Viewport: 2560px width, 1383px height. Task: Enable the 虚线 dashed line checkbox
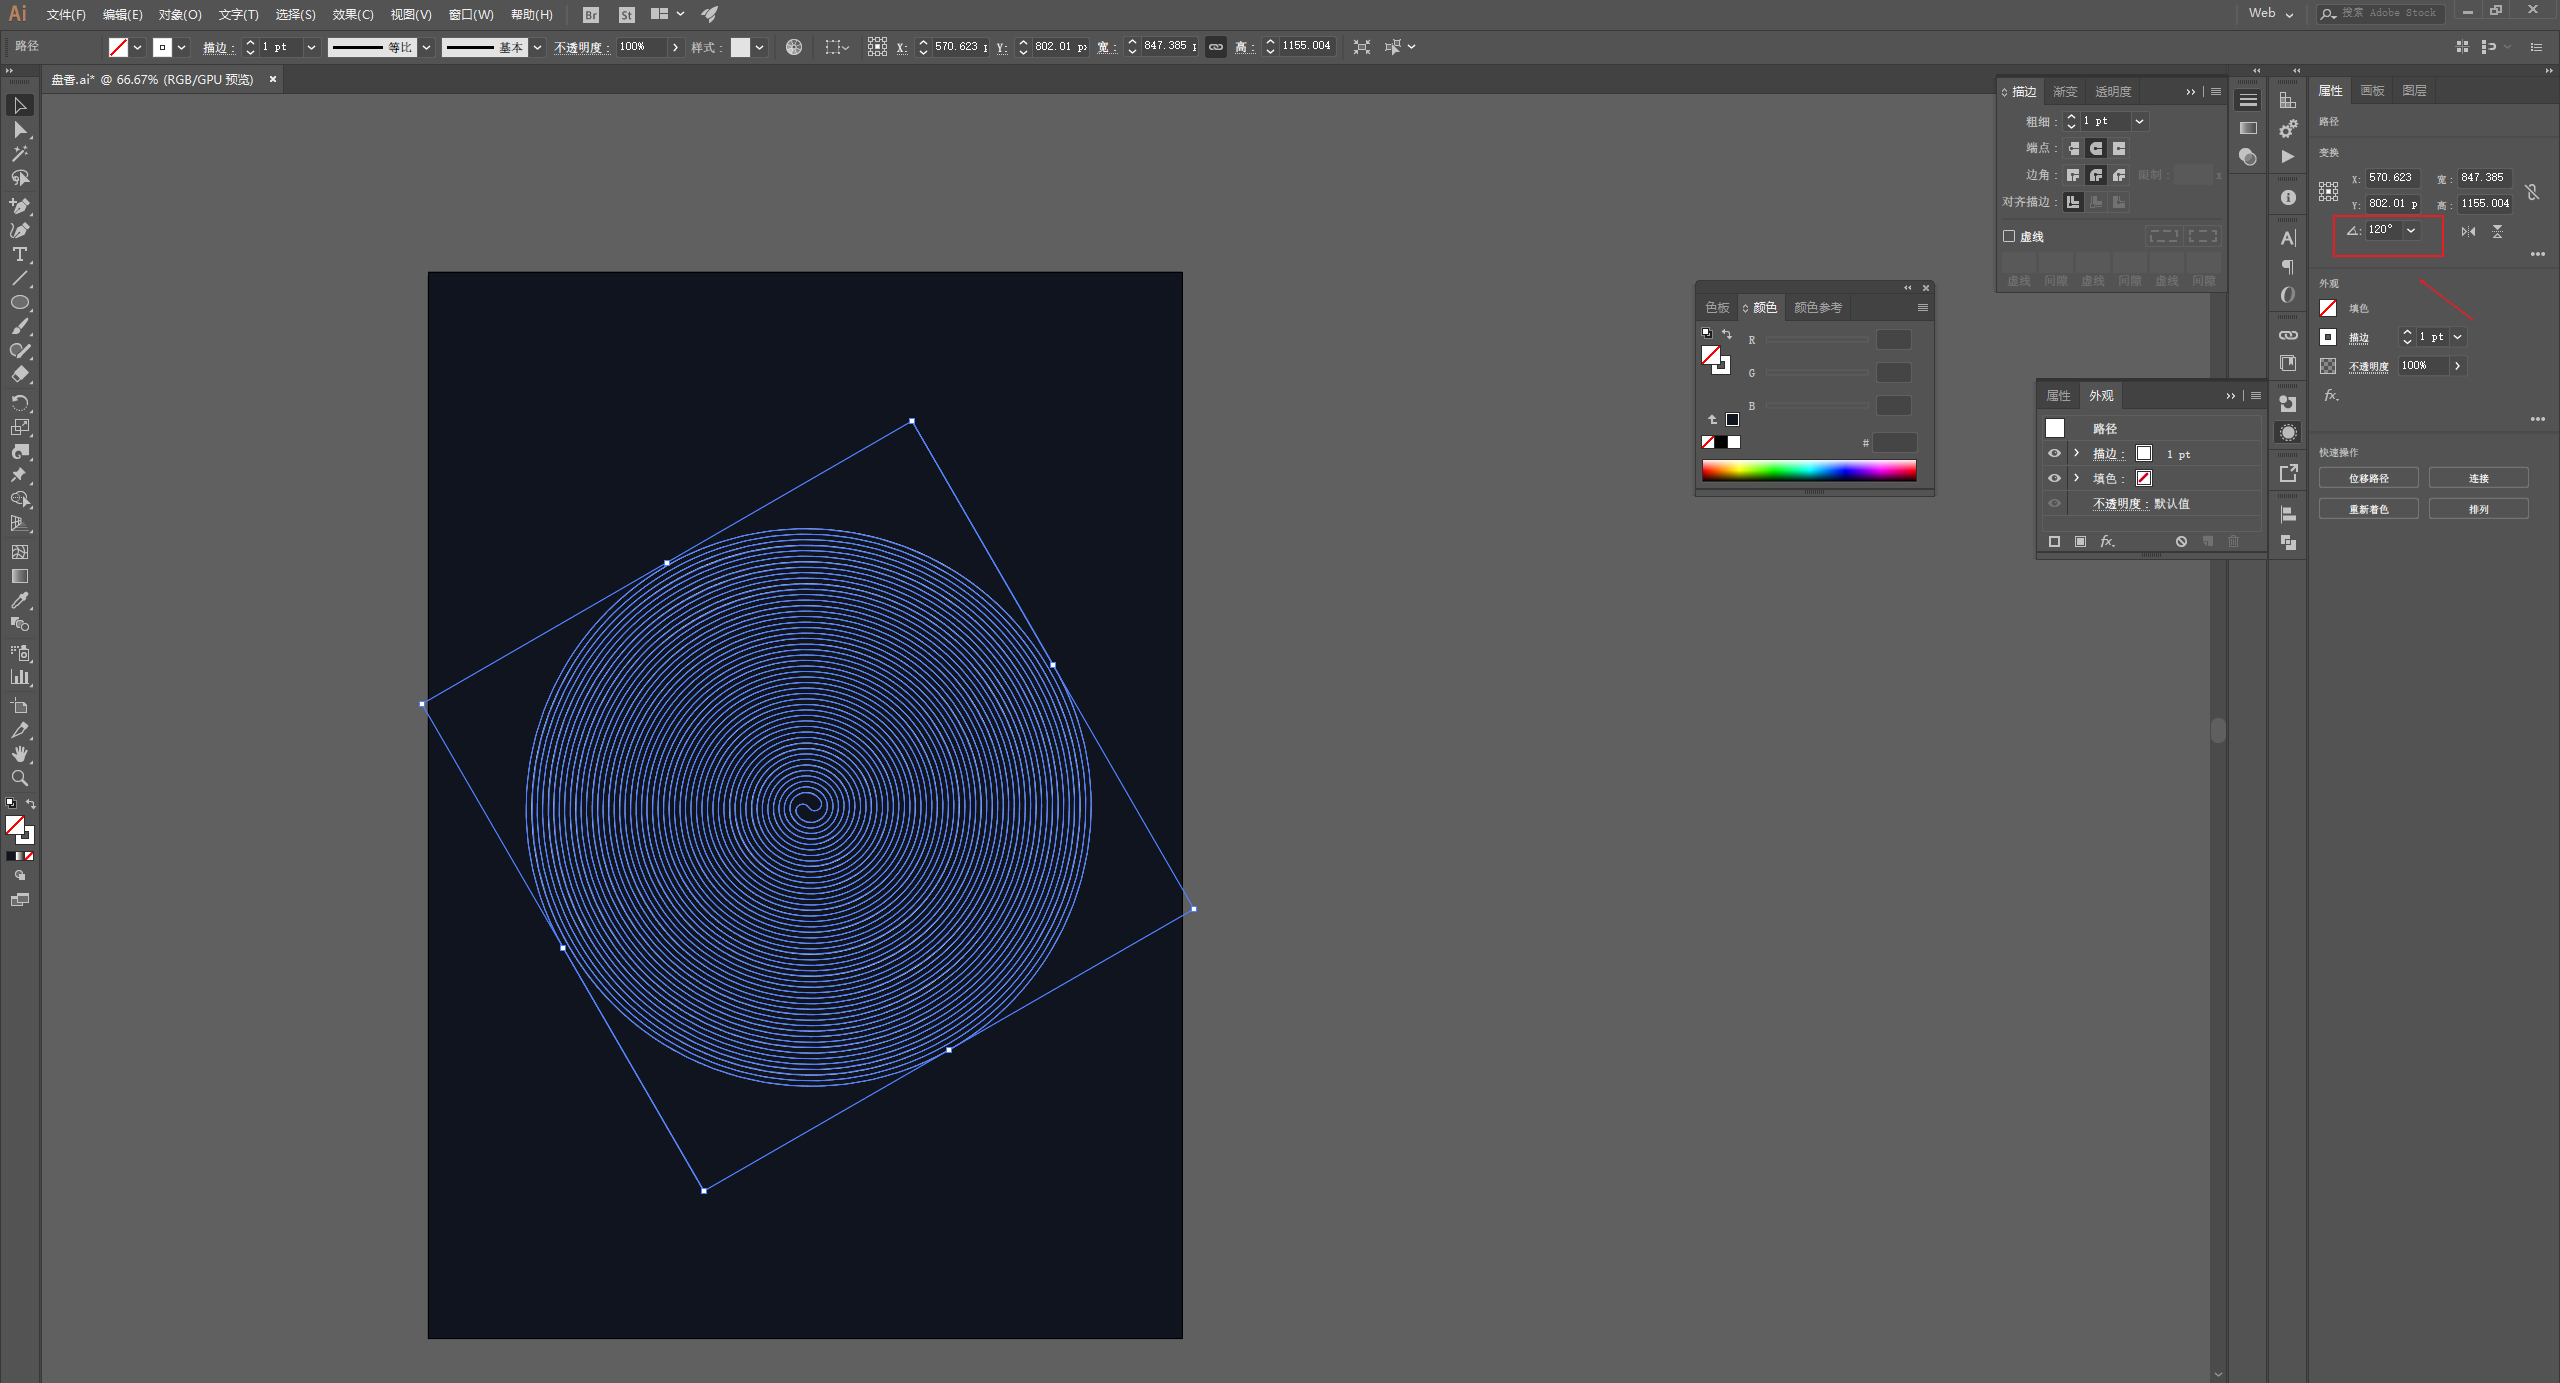2009,237
